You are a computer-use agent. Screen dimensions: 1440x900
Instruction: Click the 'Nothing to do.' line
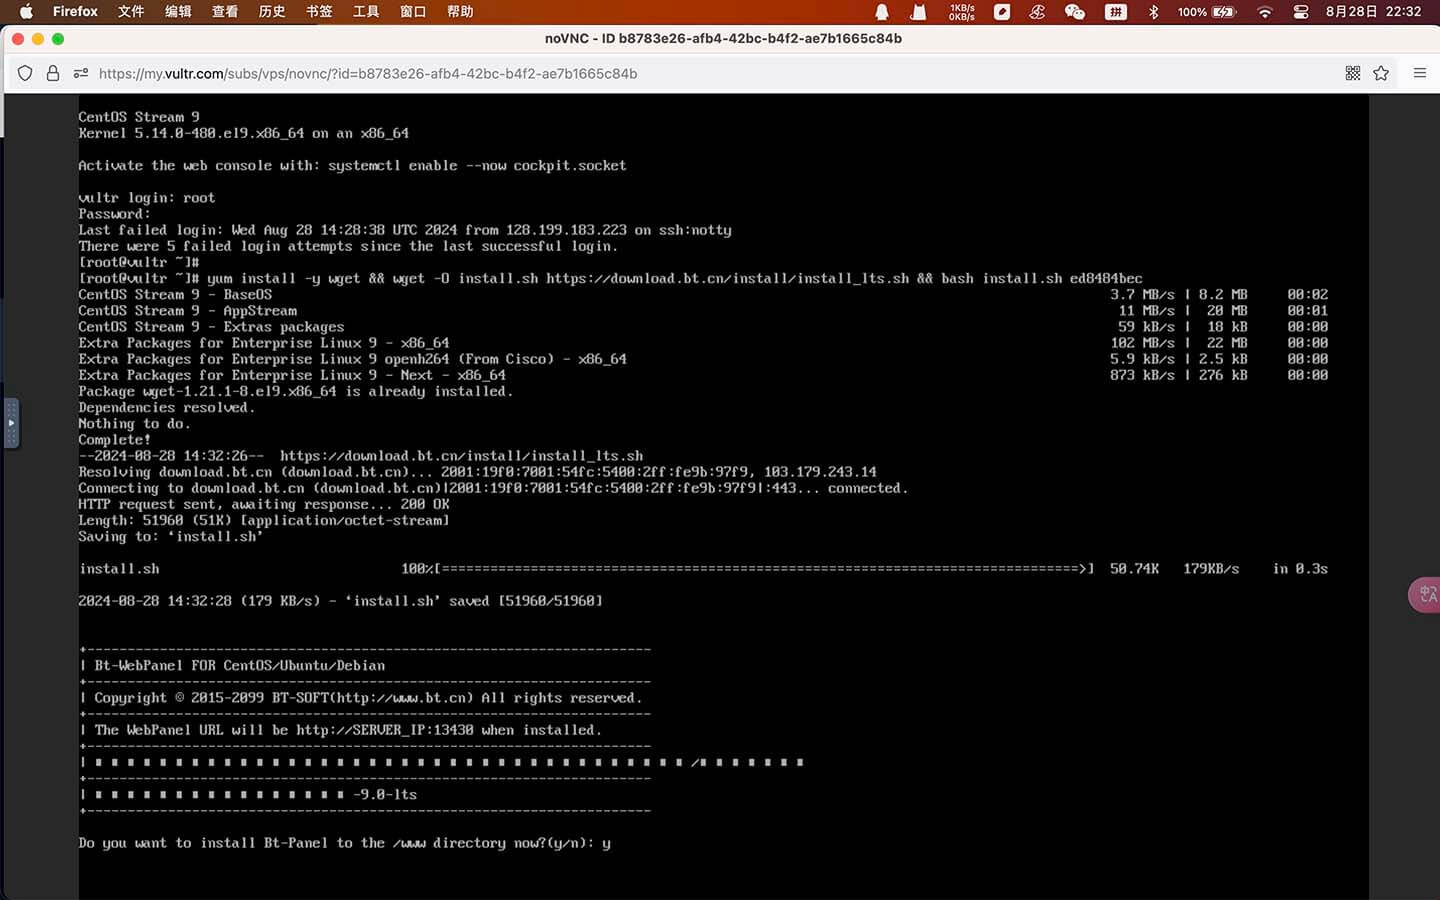tap(134, 424)
